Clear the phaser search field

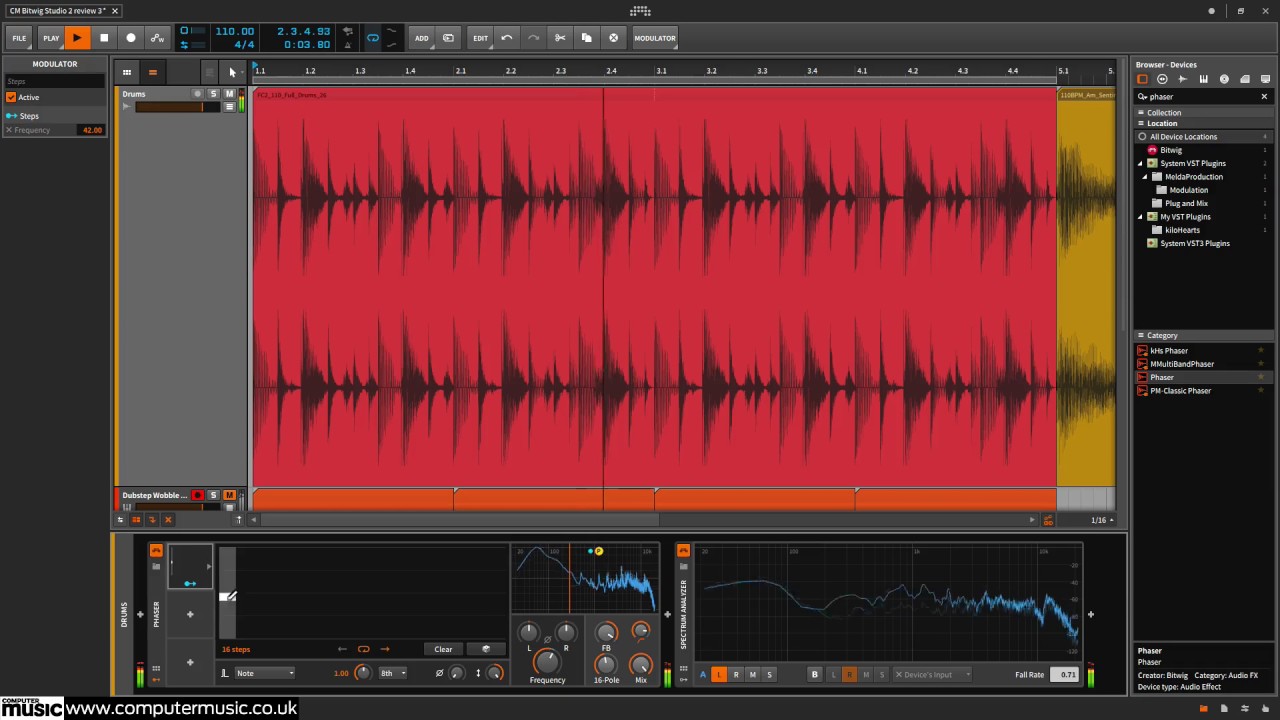click(x=1264, y=97)
